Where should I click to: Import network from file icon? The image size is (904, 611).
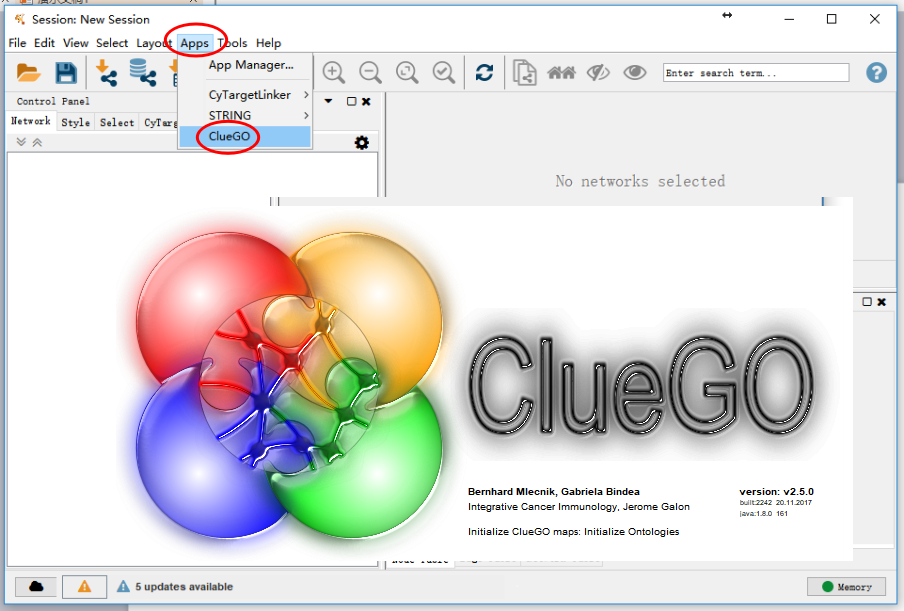106,73
